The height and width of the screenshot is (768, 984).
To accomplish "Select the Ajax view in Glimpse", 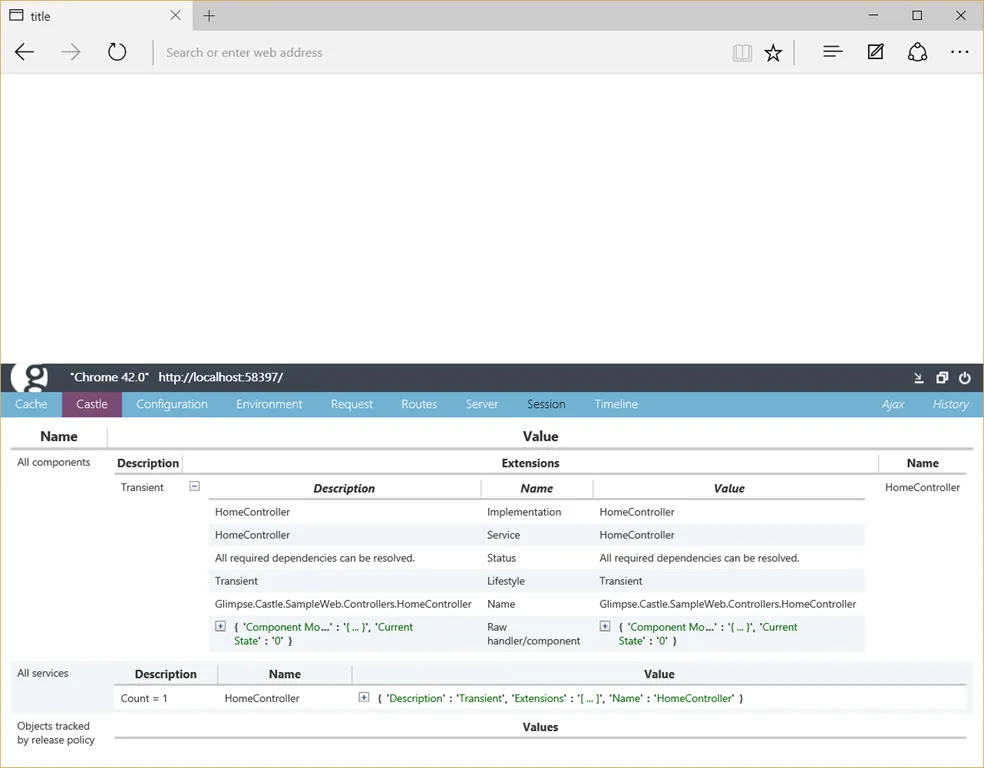I will [893, 404].
